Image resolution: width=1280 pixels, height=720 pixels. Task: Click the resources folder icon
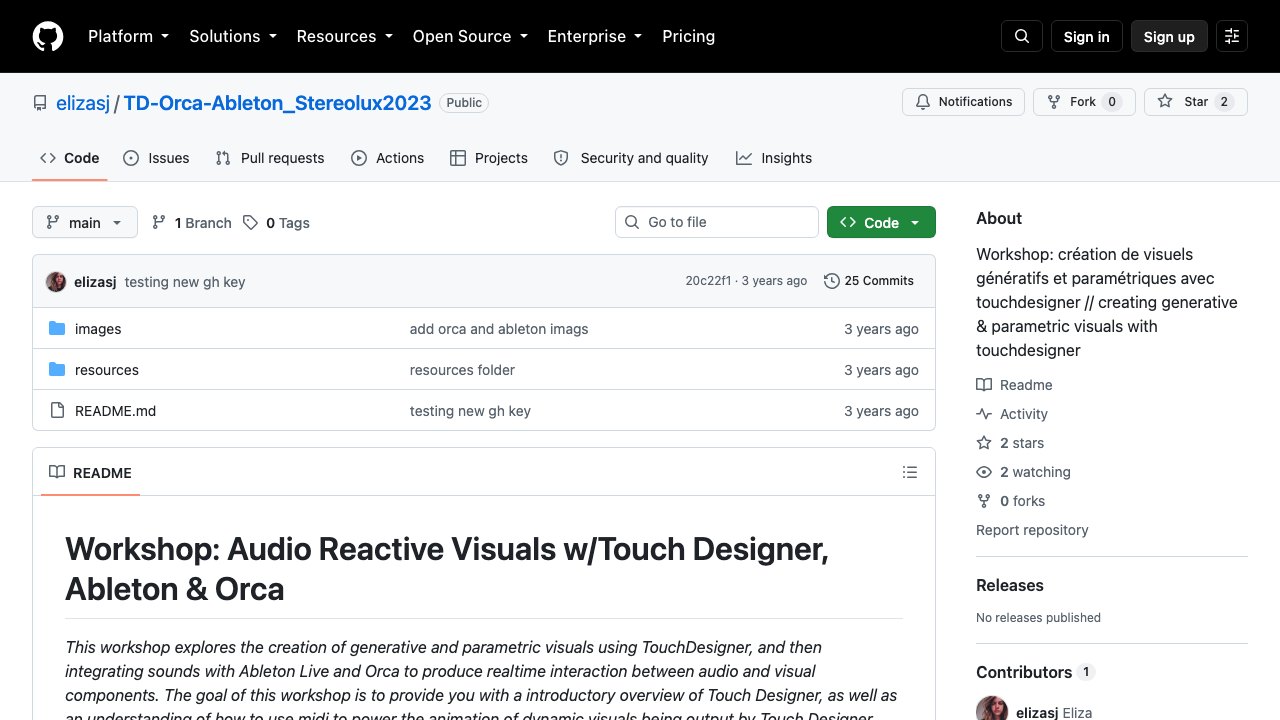point(57,370)
